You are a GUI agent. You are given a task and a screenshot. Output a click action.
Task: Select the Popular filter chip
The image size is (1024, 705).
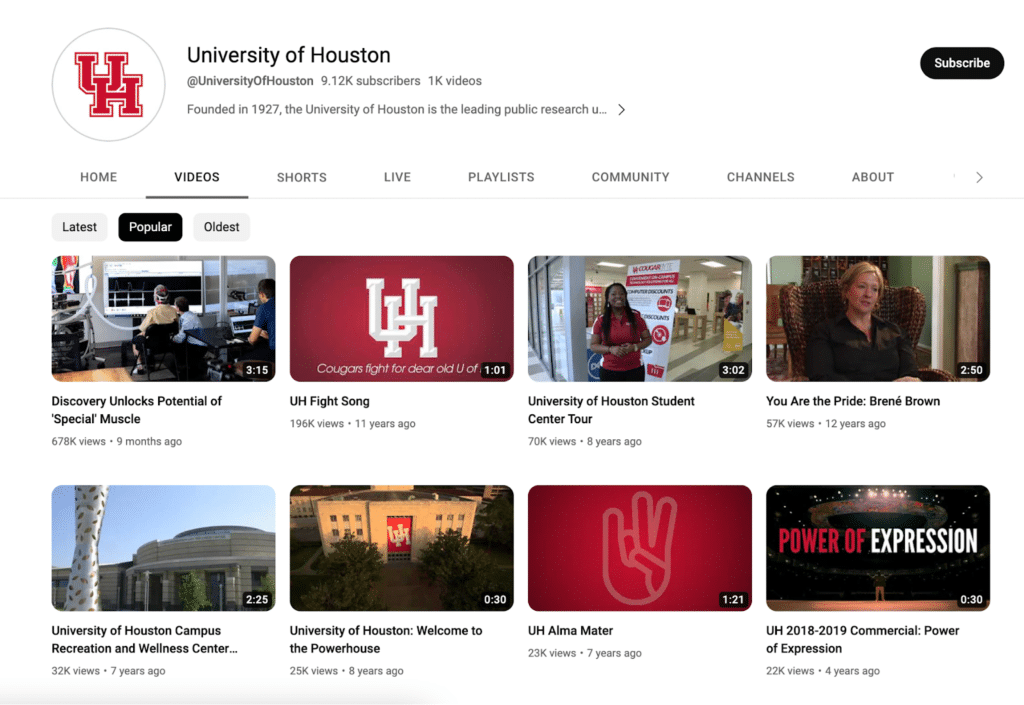pyautogui.click(x=150, y=227)
